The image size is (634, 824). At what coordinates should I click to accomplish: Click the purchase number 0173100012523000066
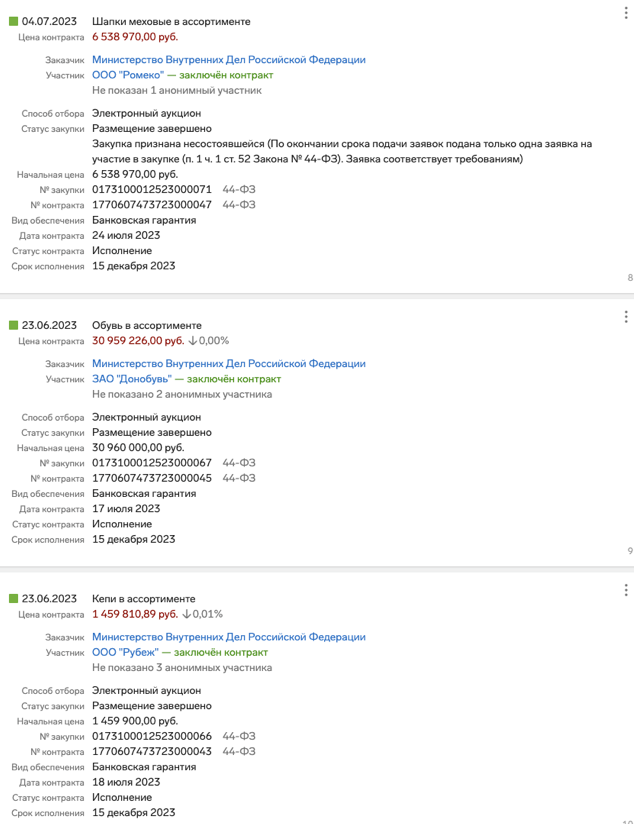coord(152,736)
